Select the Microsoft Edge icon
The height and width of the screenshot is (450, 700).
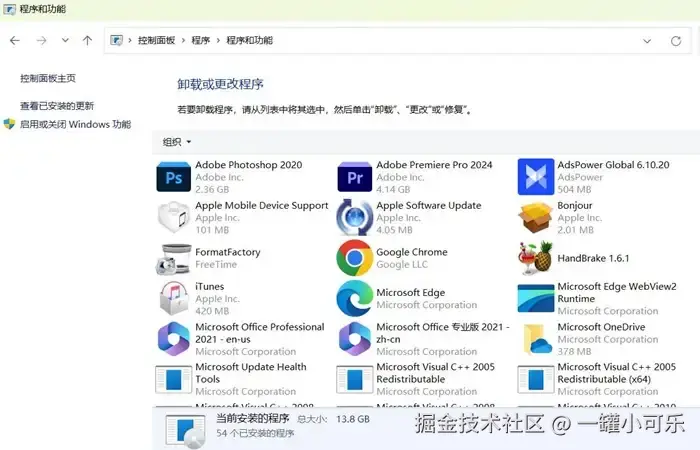point(355,298)
